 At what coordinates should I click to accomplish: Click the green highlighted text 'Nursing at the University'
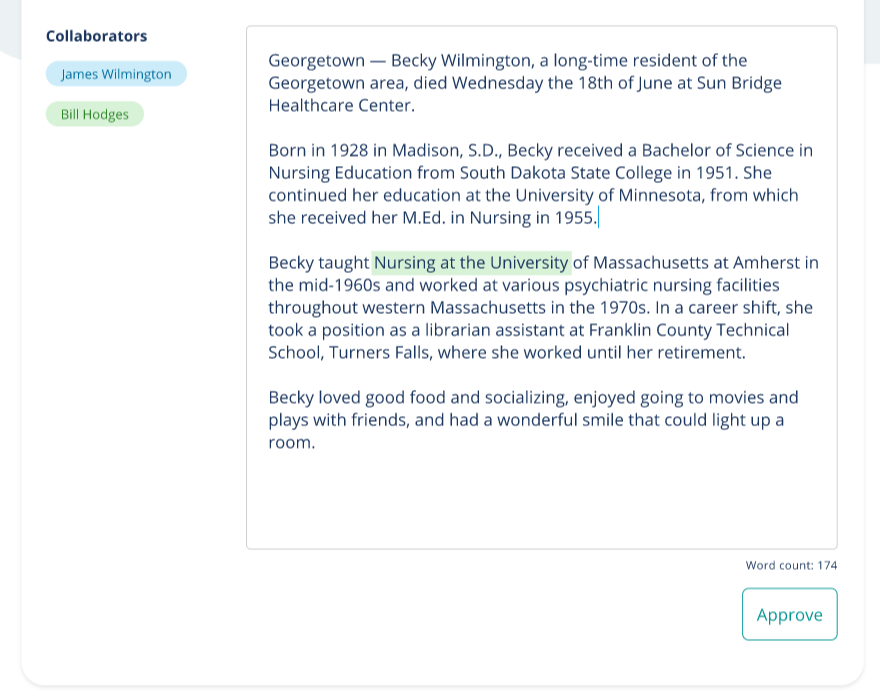click(471, 263)
